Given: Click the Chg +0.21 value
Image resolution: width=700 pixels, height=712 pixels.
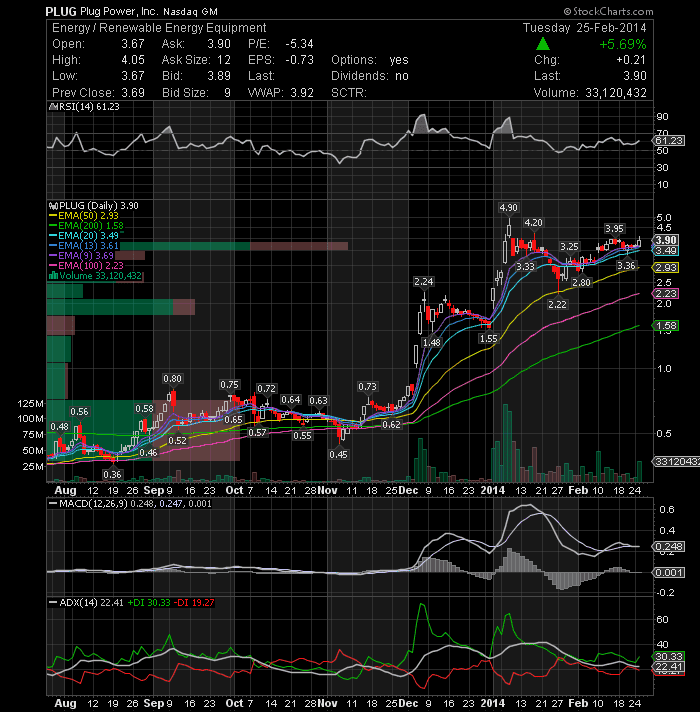Looking at the screenshot, I should (x=631, y=60).
